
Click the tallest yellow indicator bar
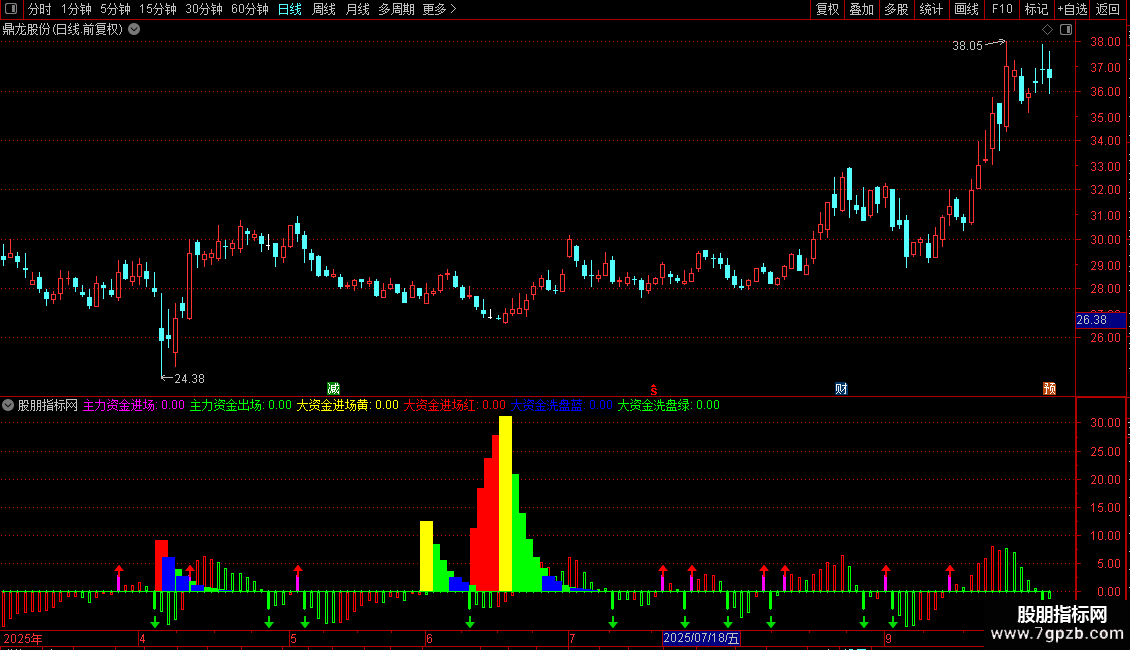click(x=505, y=504)
